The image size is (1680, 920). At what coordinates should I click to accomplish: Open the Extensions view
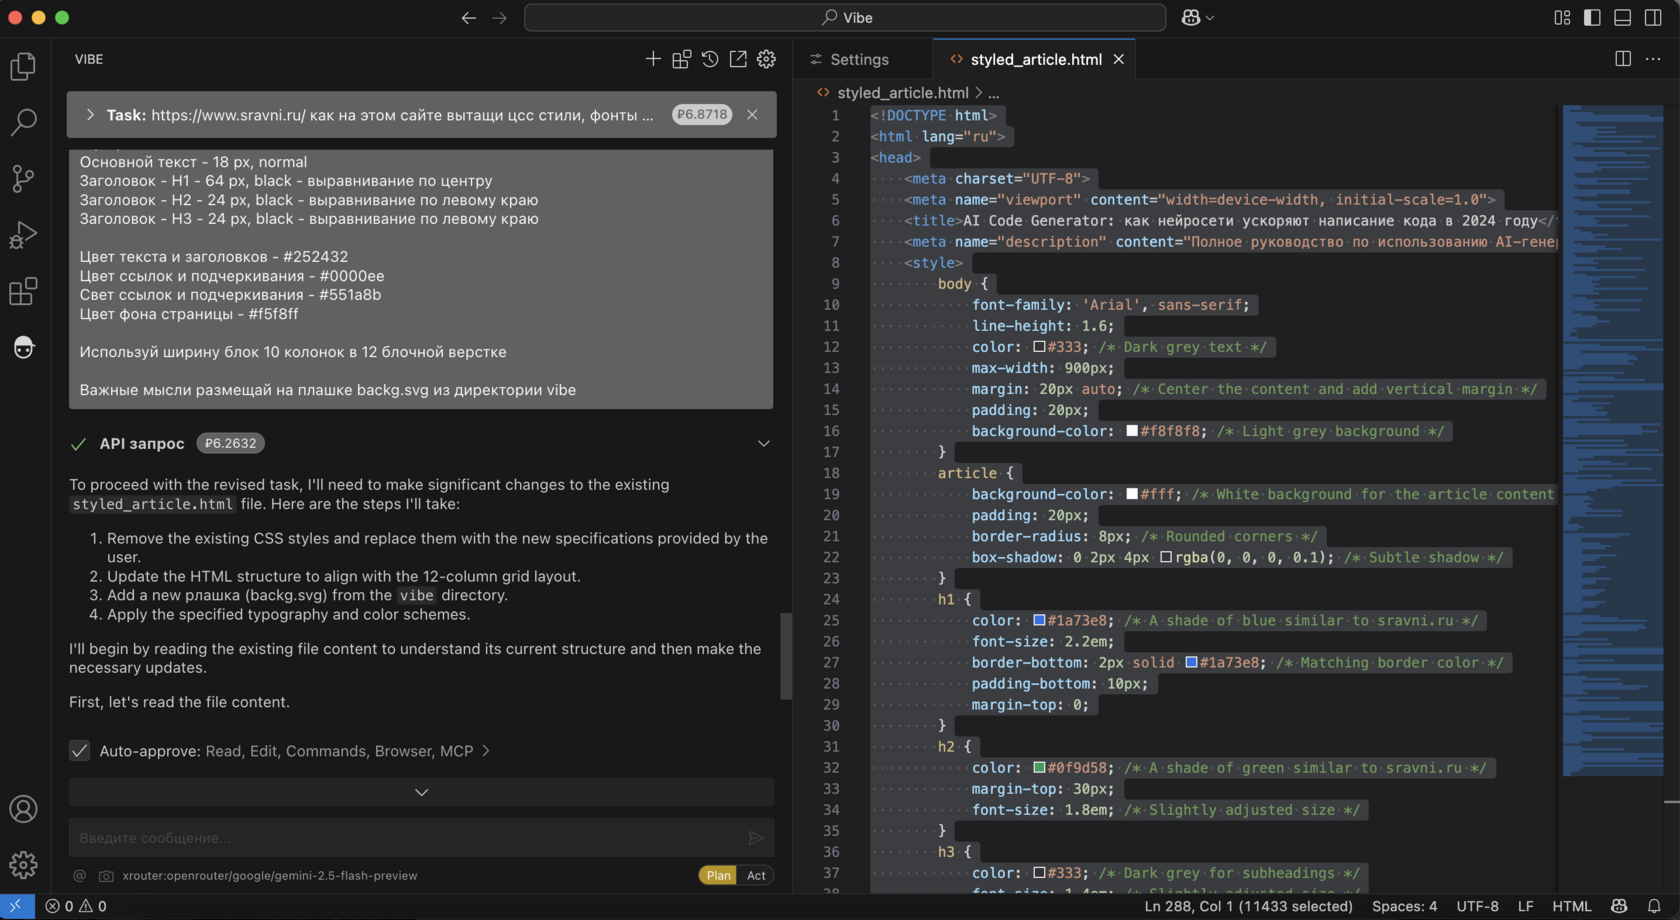[24, 291]
